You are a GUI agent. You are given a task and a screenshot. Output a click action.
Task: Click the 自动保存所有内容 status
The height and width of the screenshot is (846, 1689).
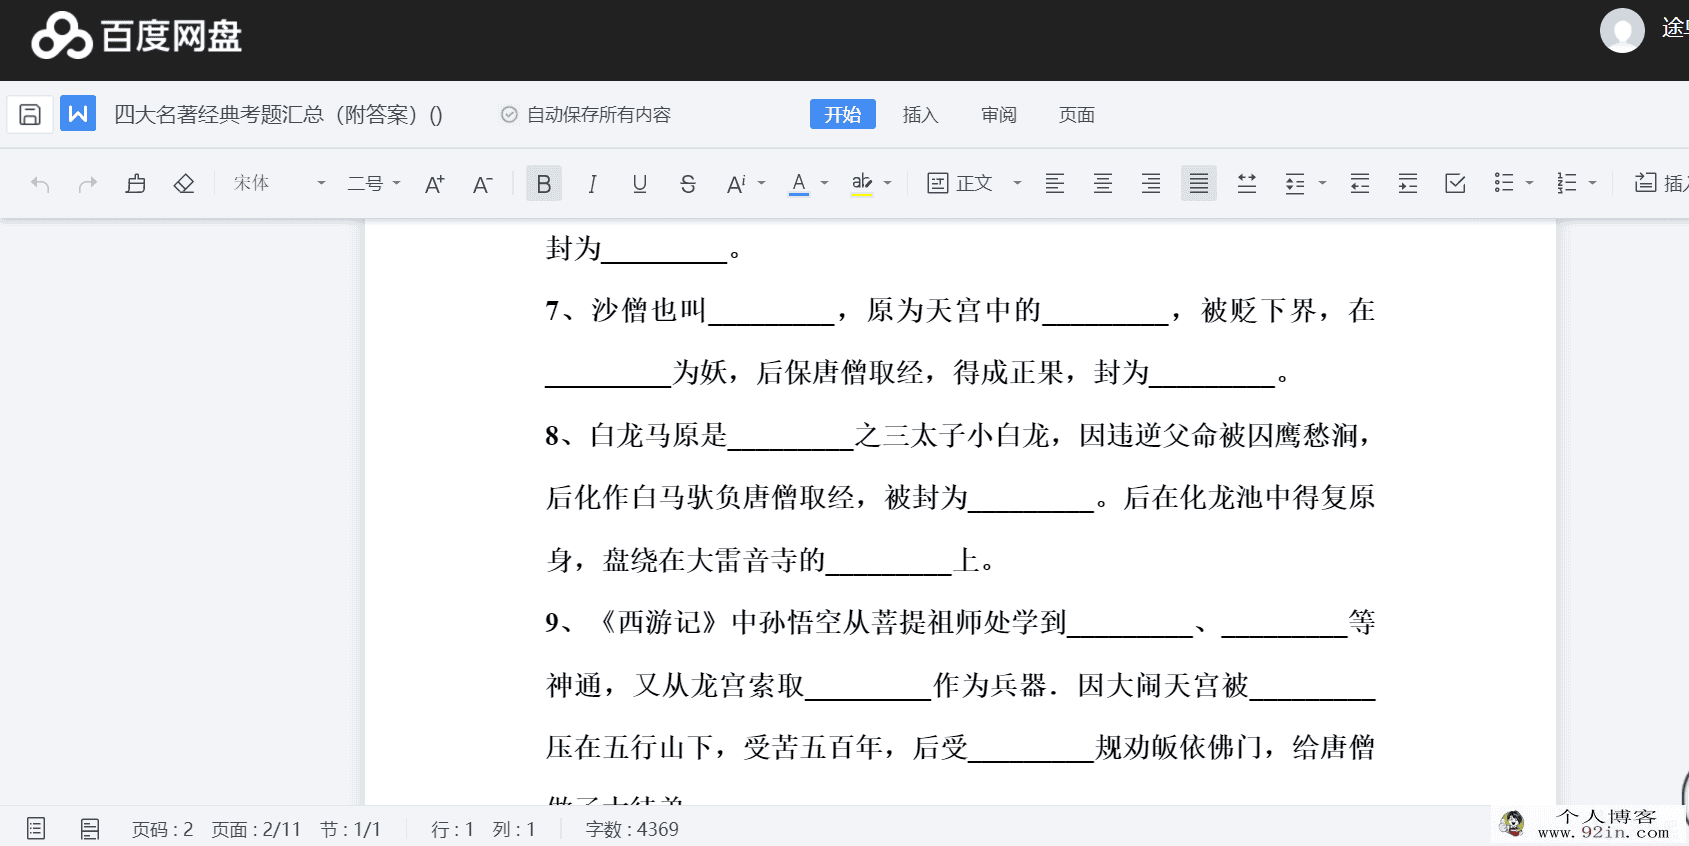586,115
